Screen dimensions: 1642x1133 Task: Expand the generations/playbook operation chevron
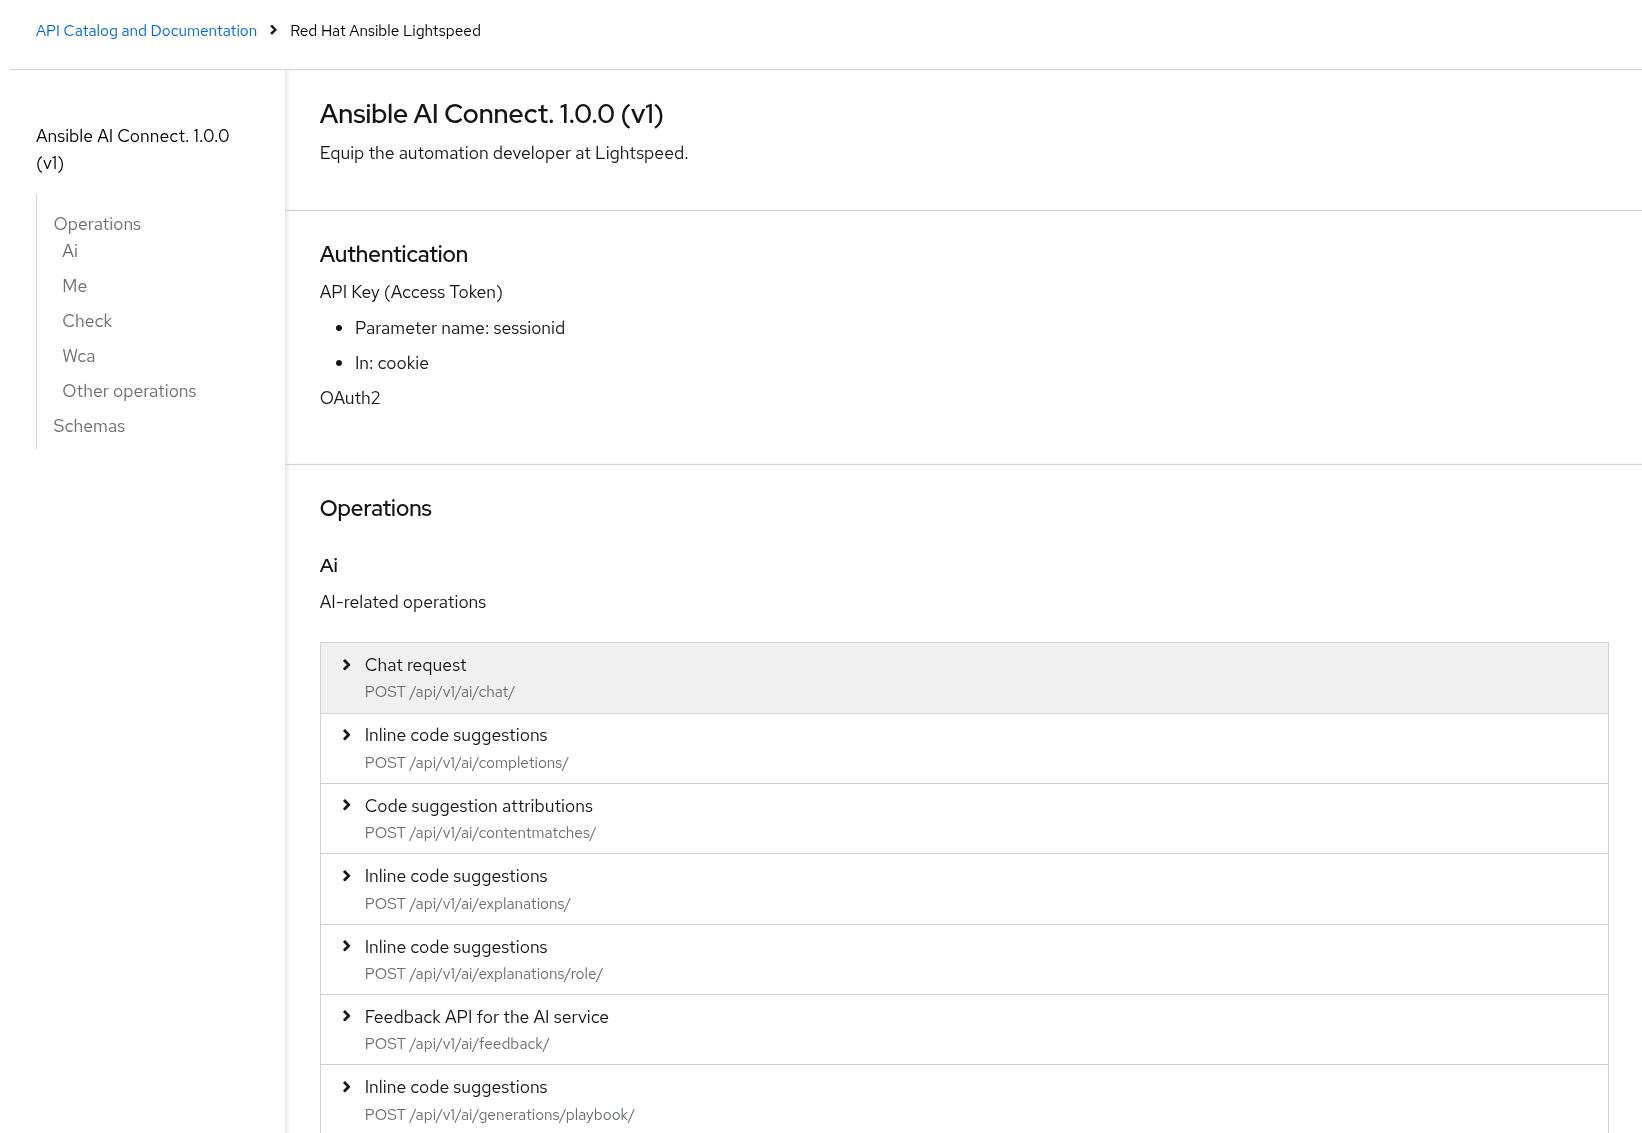click(347, 1087)
